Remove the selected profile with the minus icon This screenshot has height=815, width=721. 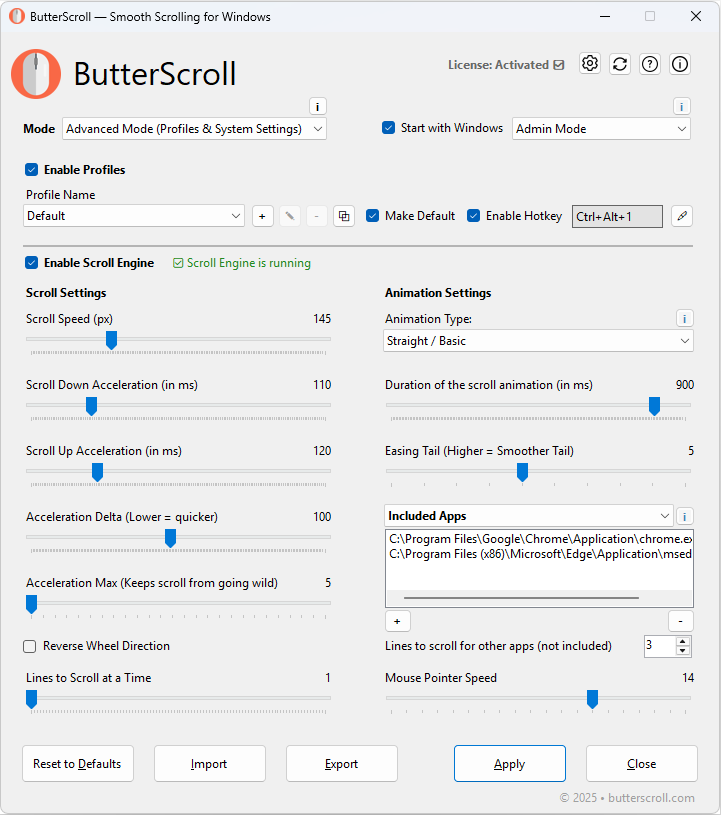pyautogui.click(x=316, y=215)
